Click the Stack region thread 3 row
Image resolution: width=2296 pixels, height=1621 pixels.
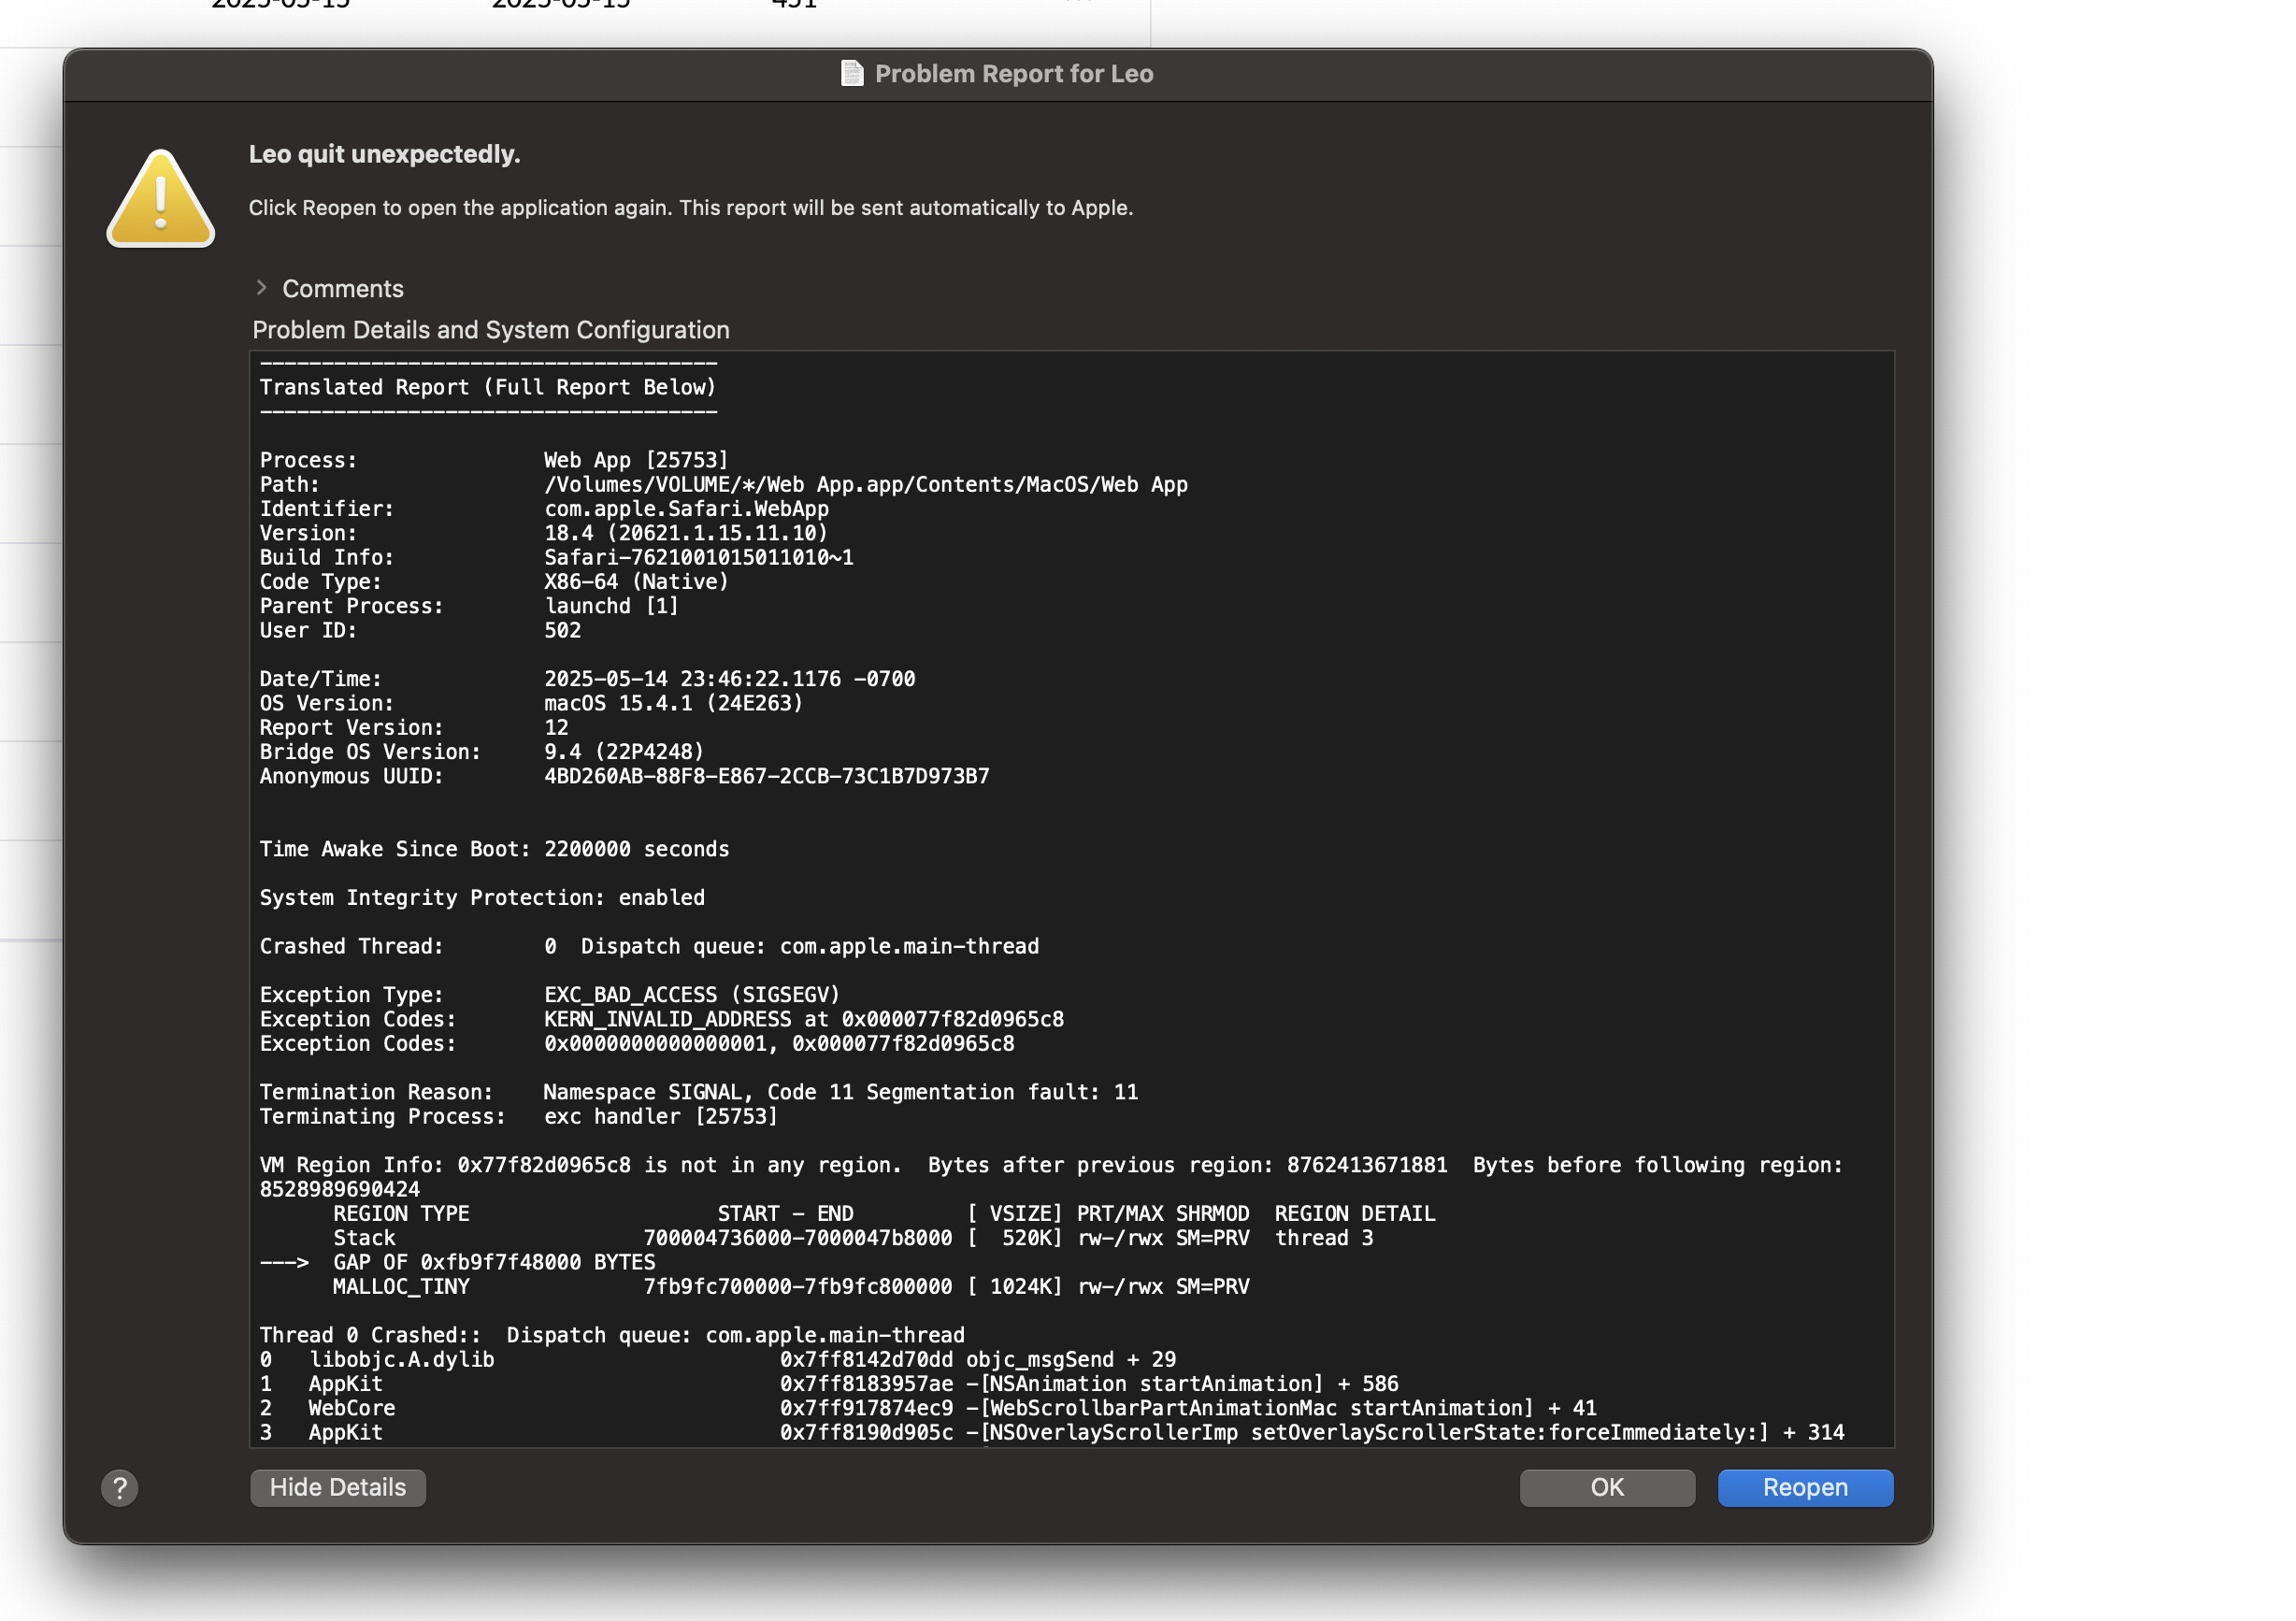pyautogui.click(x=853, y=1238)
